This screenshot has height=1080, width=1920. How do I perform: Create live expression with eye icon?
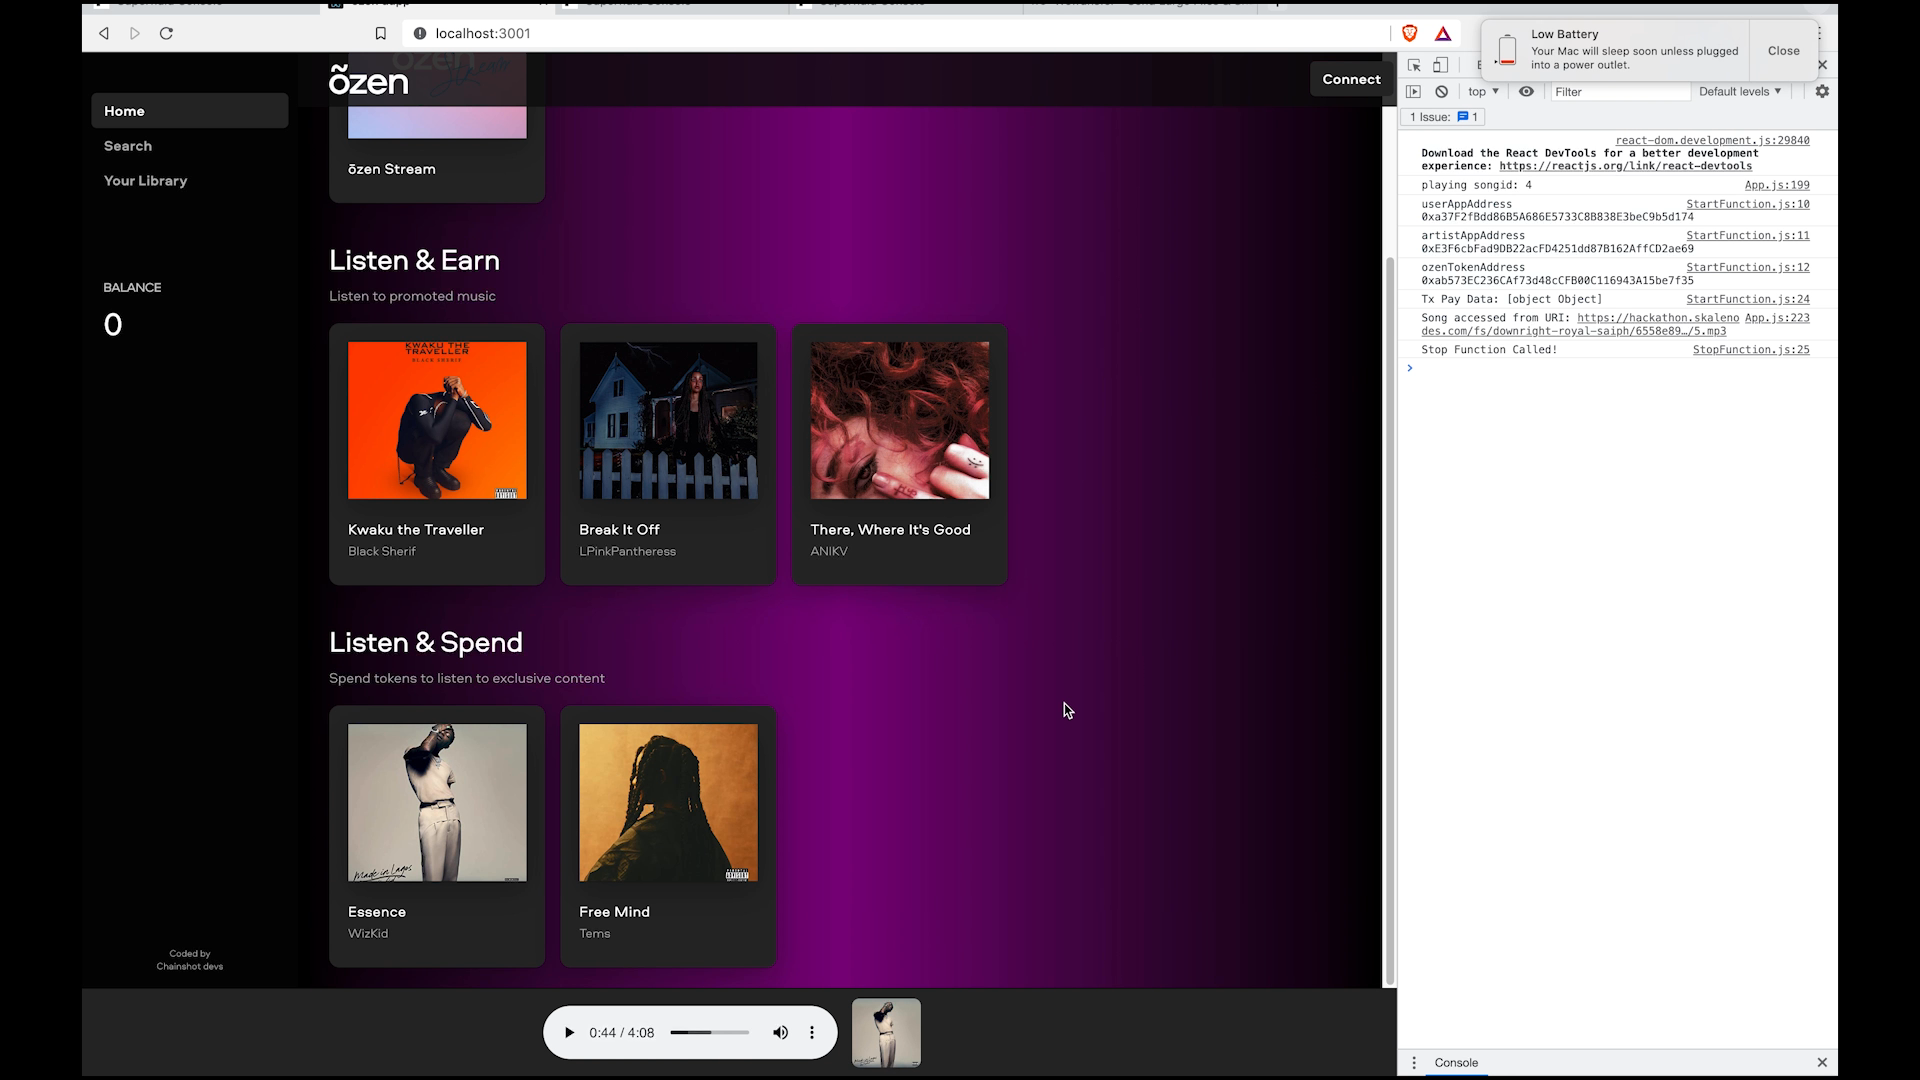(1526, 91)
